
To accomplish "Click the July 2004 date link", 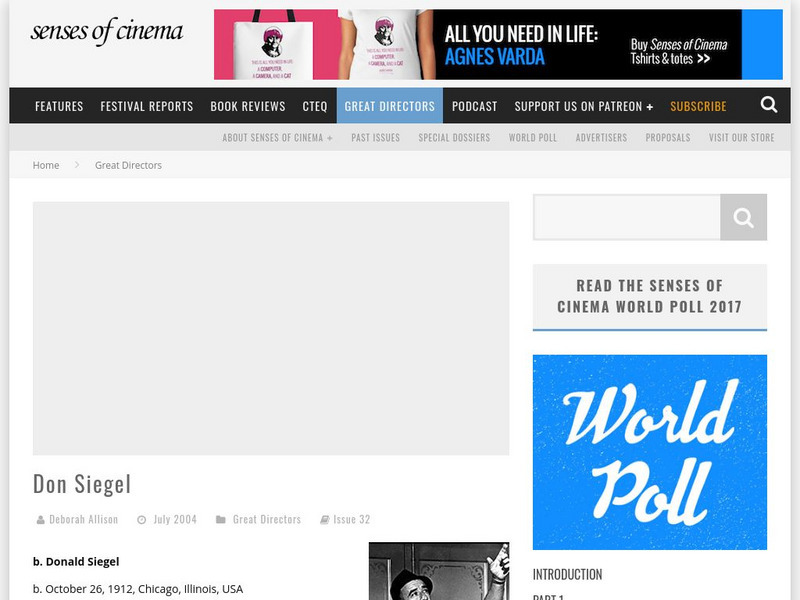I will click(175, 520).
